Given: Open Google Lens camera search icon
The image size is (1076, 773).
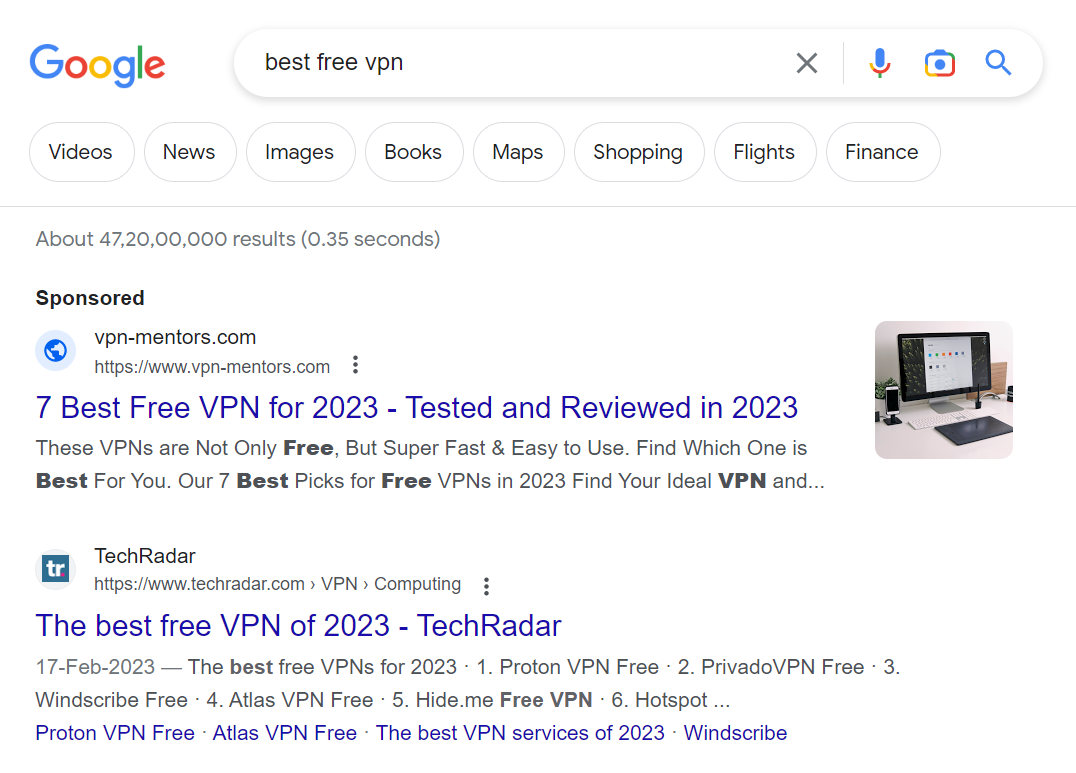Looking at the screenshot, I should point(940,63).
